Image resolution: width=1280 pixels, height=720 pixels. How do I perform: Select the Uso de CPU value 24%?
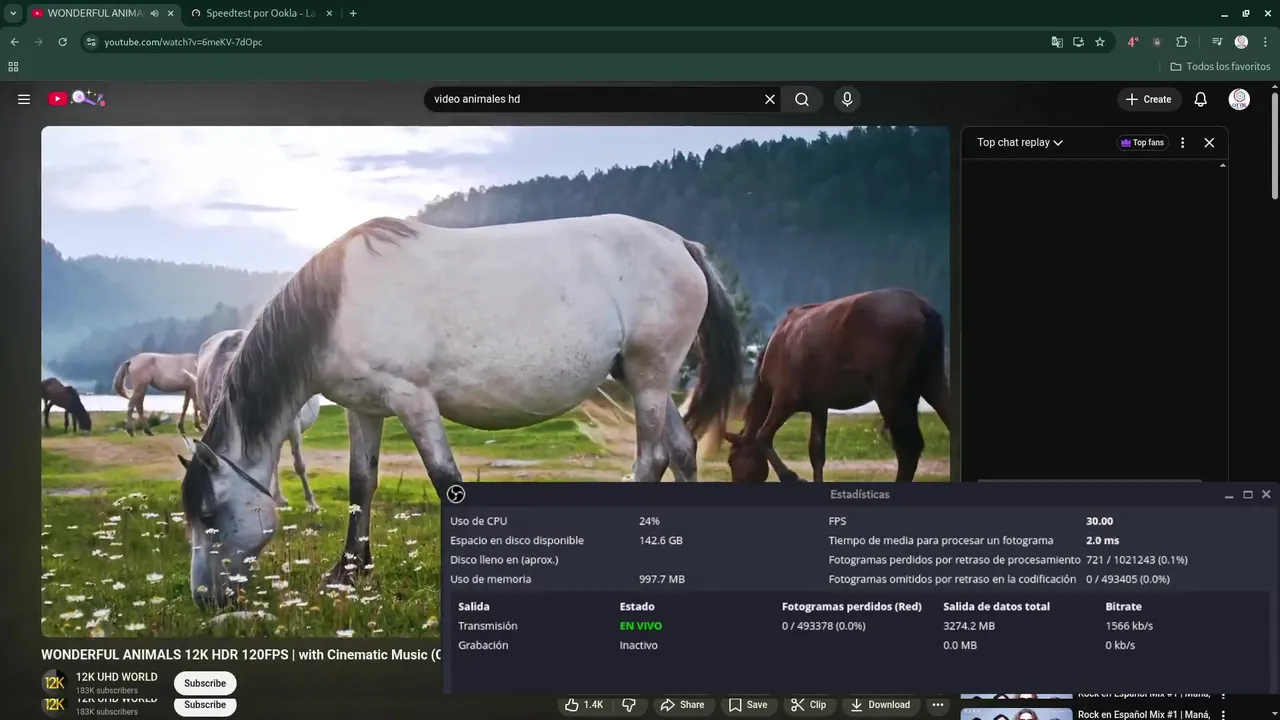click(649, 521)
